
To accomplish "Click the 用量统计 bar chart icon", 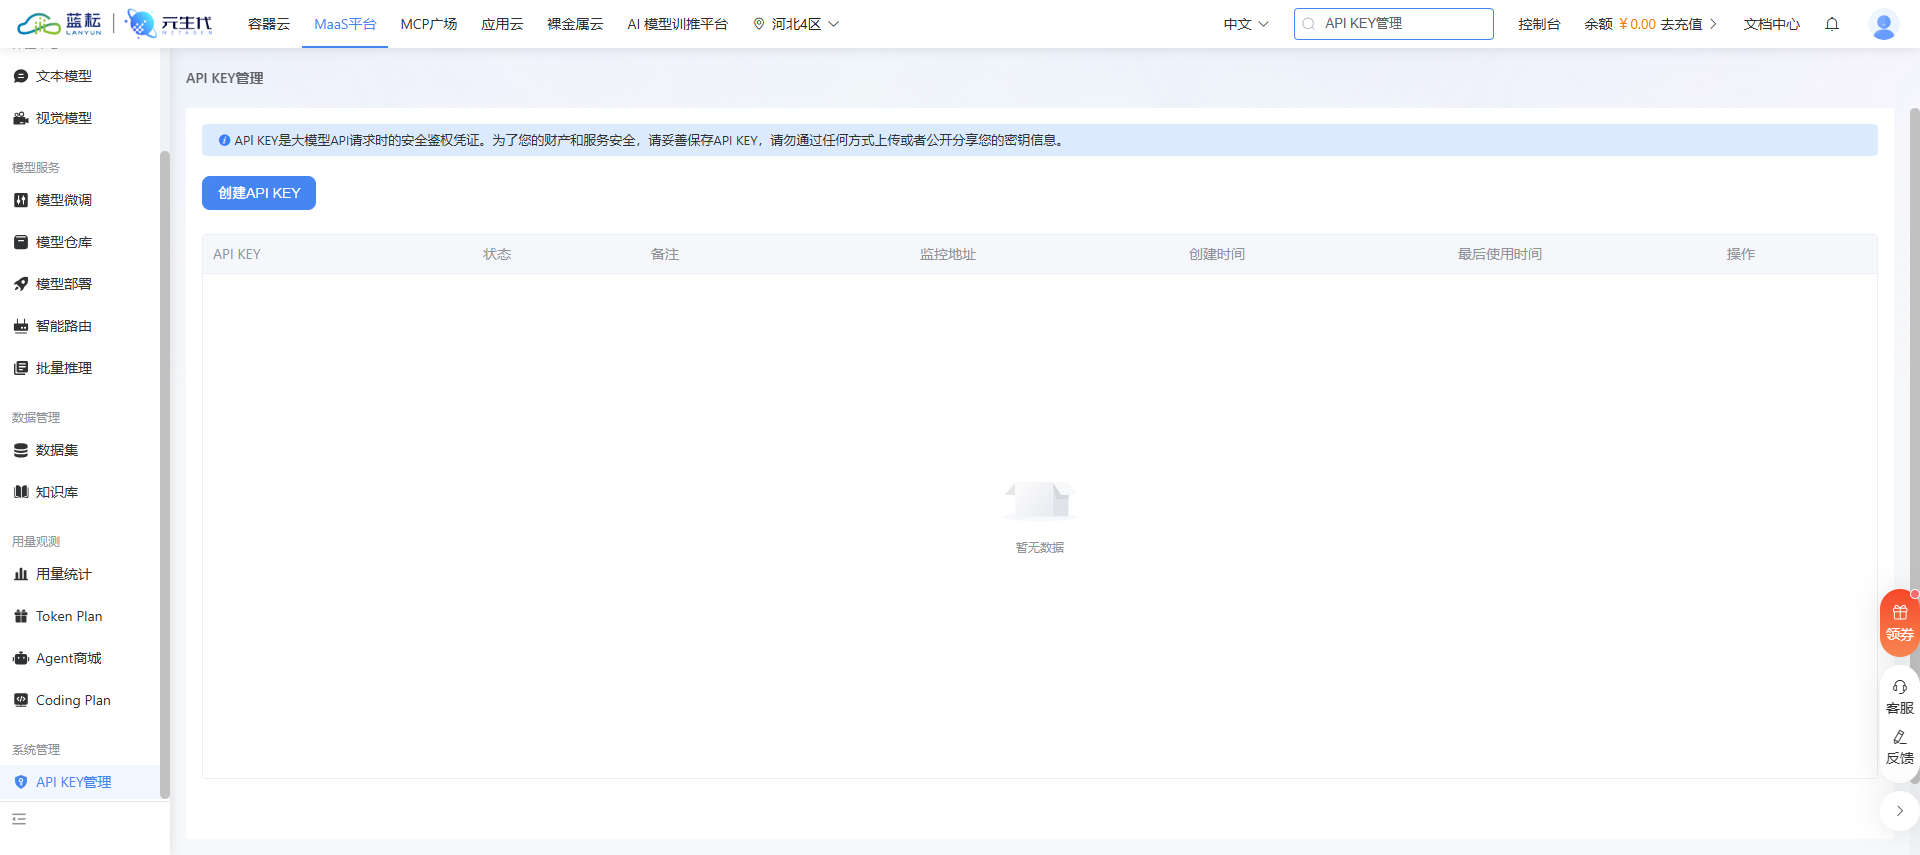I will [21, 574].
